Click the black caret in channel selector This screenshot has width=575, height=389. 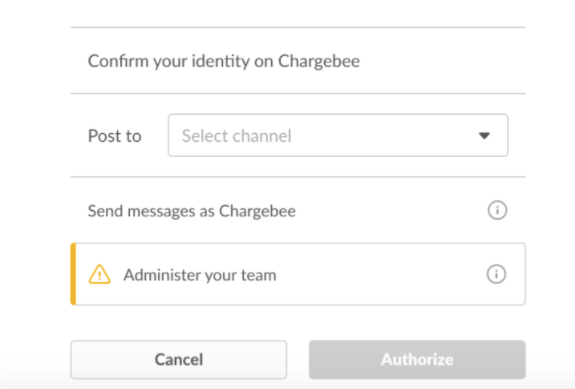coord(484,136)
